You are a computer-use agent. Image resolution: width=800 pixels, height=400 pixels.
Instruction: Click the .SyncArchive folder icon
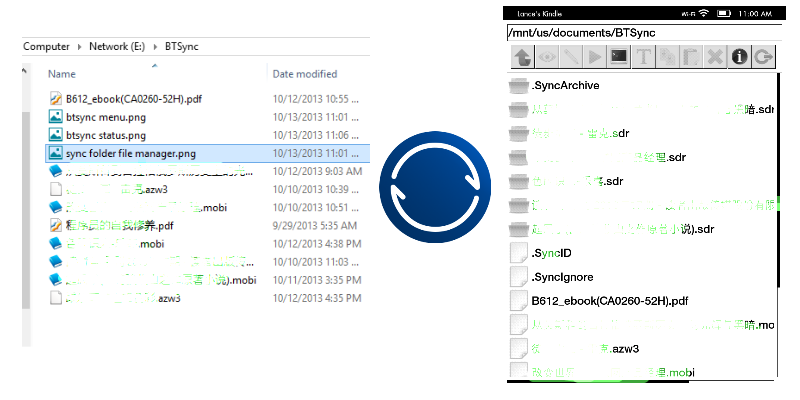click(x=519, y=85)
